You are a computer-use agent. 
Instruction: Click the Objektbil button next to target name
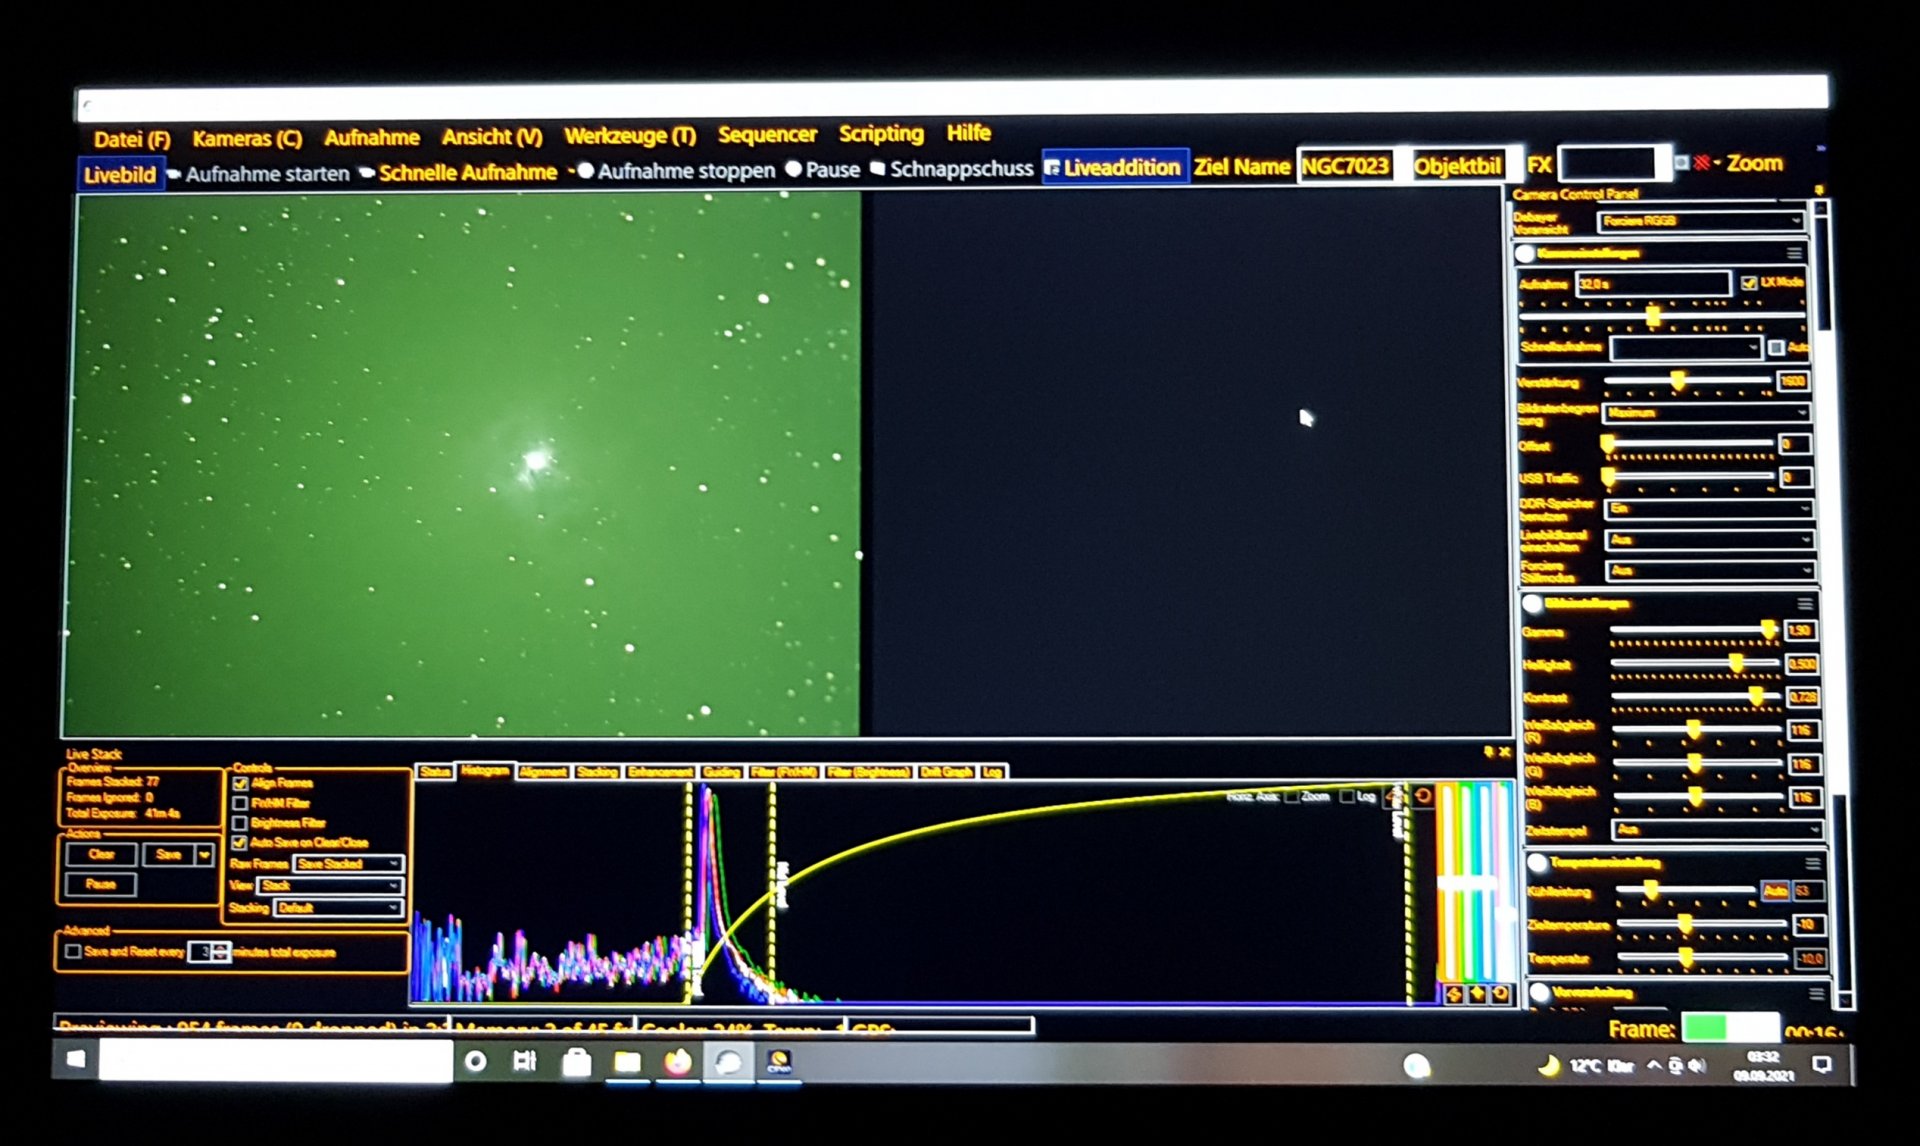coord(1457,166)
